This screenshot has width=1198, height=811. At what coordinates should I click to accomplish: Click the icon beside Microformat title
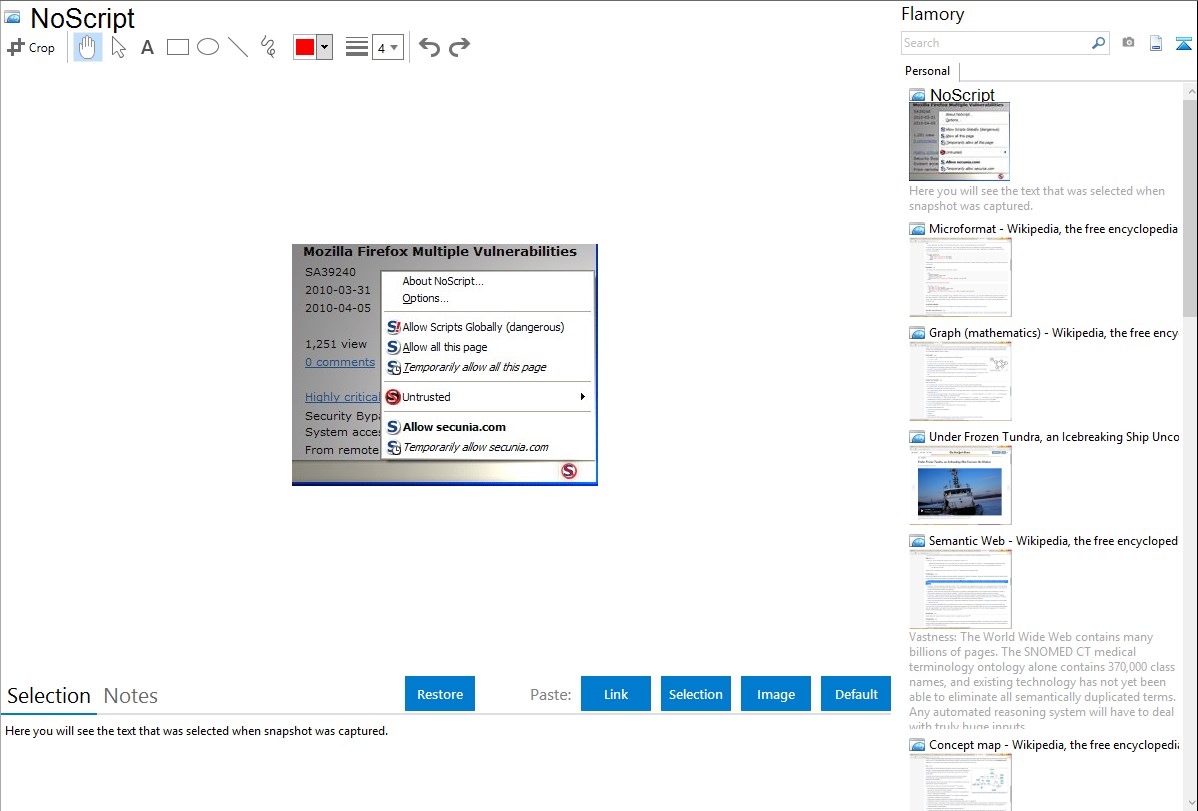pyautogui.click(x=917, y=229)
